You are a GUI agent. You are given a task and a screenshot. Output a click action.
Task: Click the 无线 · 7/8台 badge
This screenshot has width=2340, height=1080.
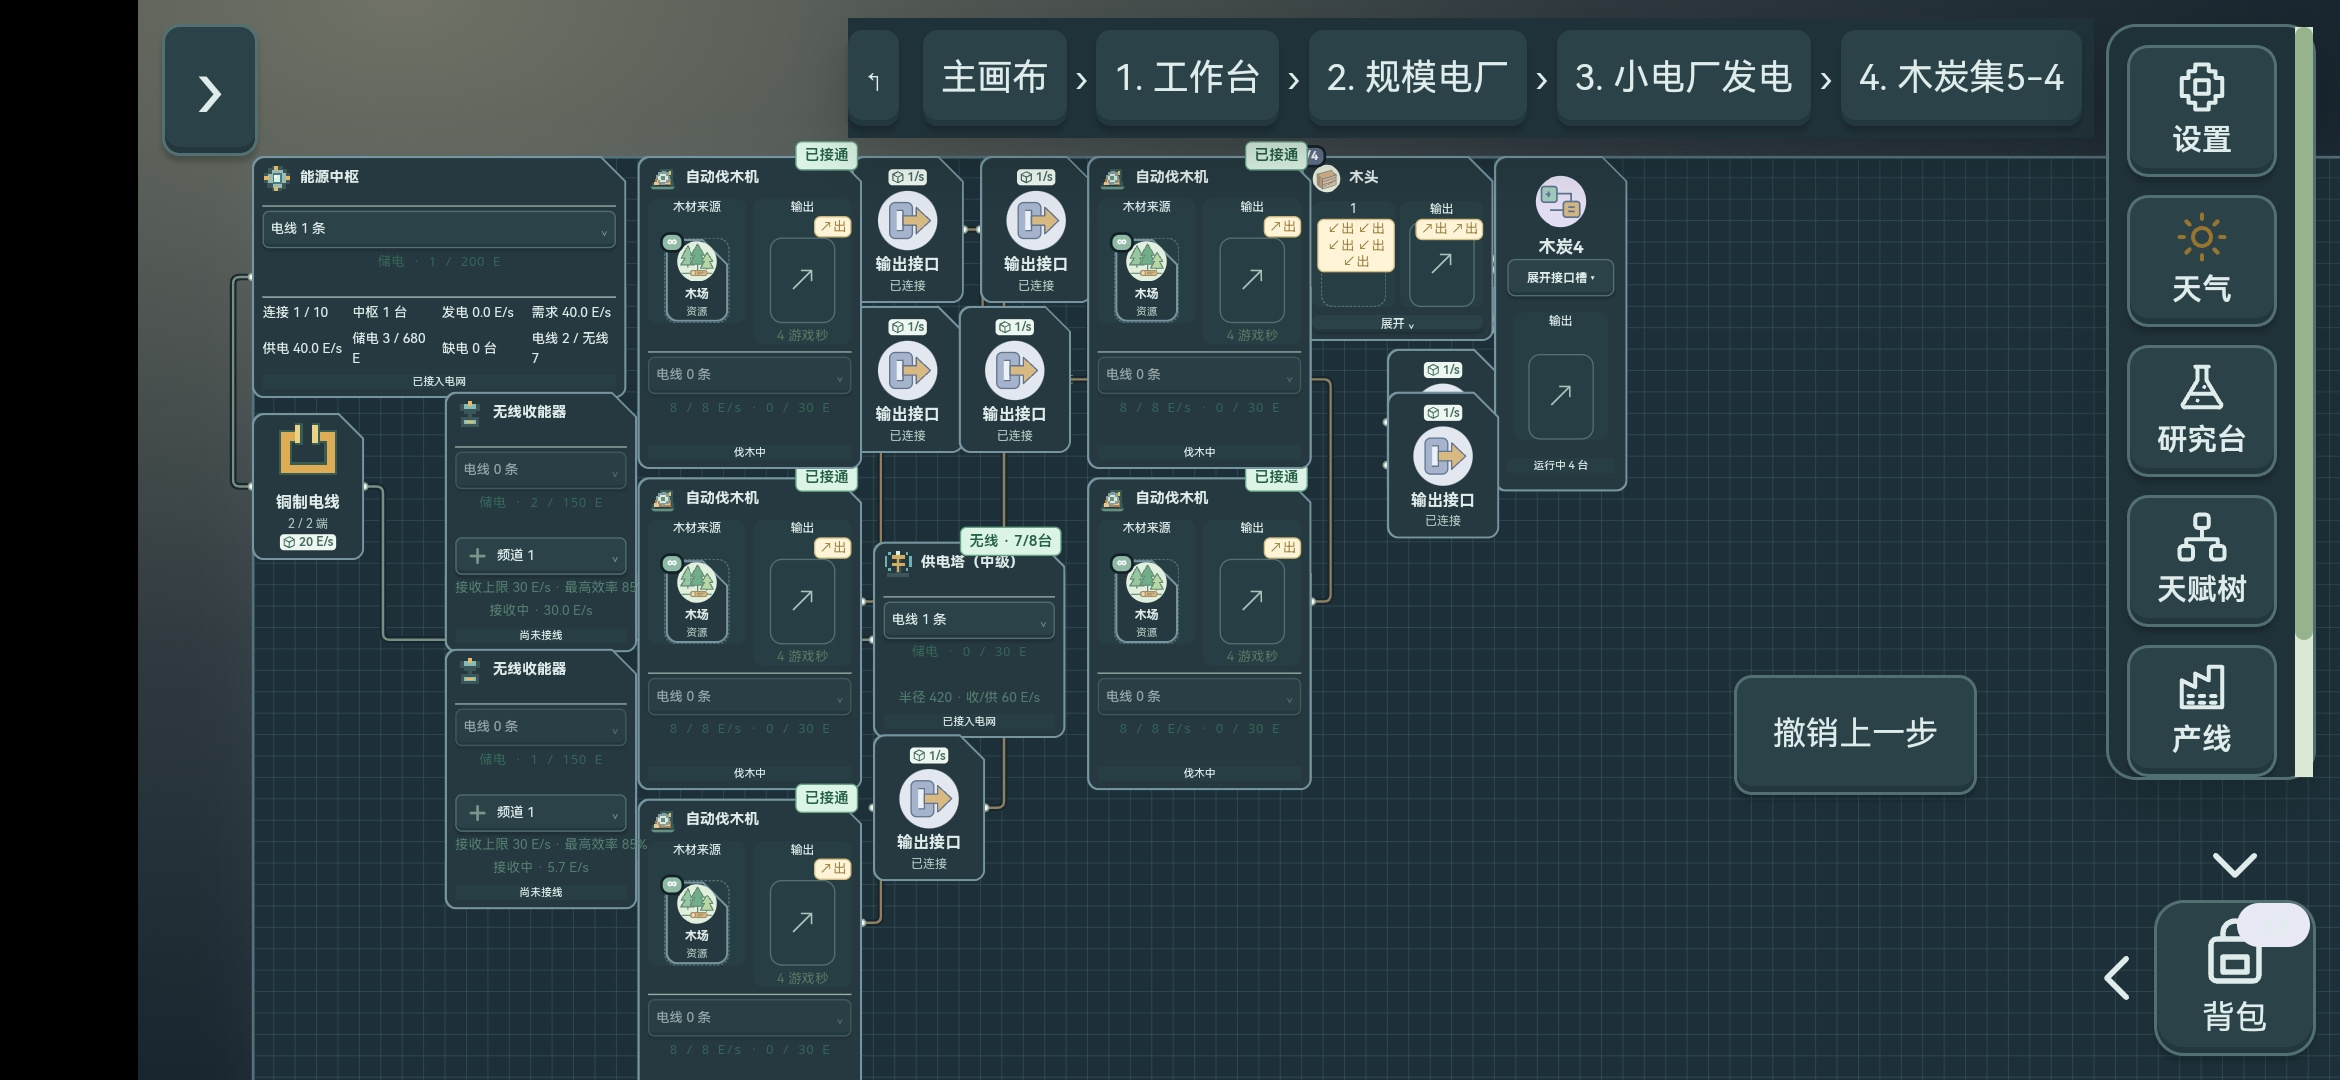[1010, 541]
